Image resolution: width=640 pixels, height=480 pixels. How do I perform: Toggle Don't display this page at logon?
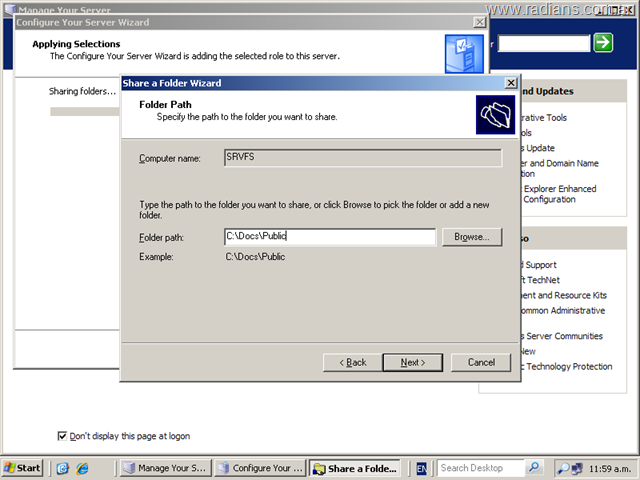coord(64,436)
